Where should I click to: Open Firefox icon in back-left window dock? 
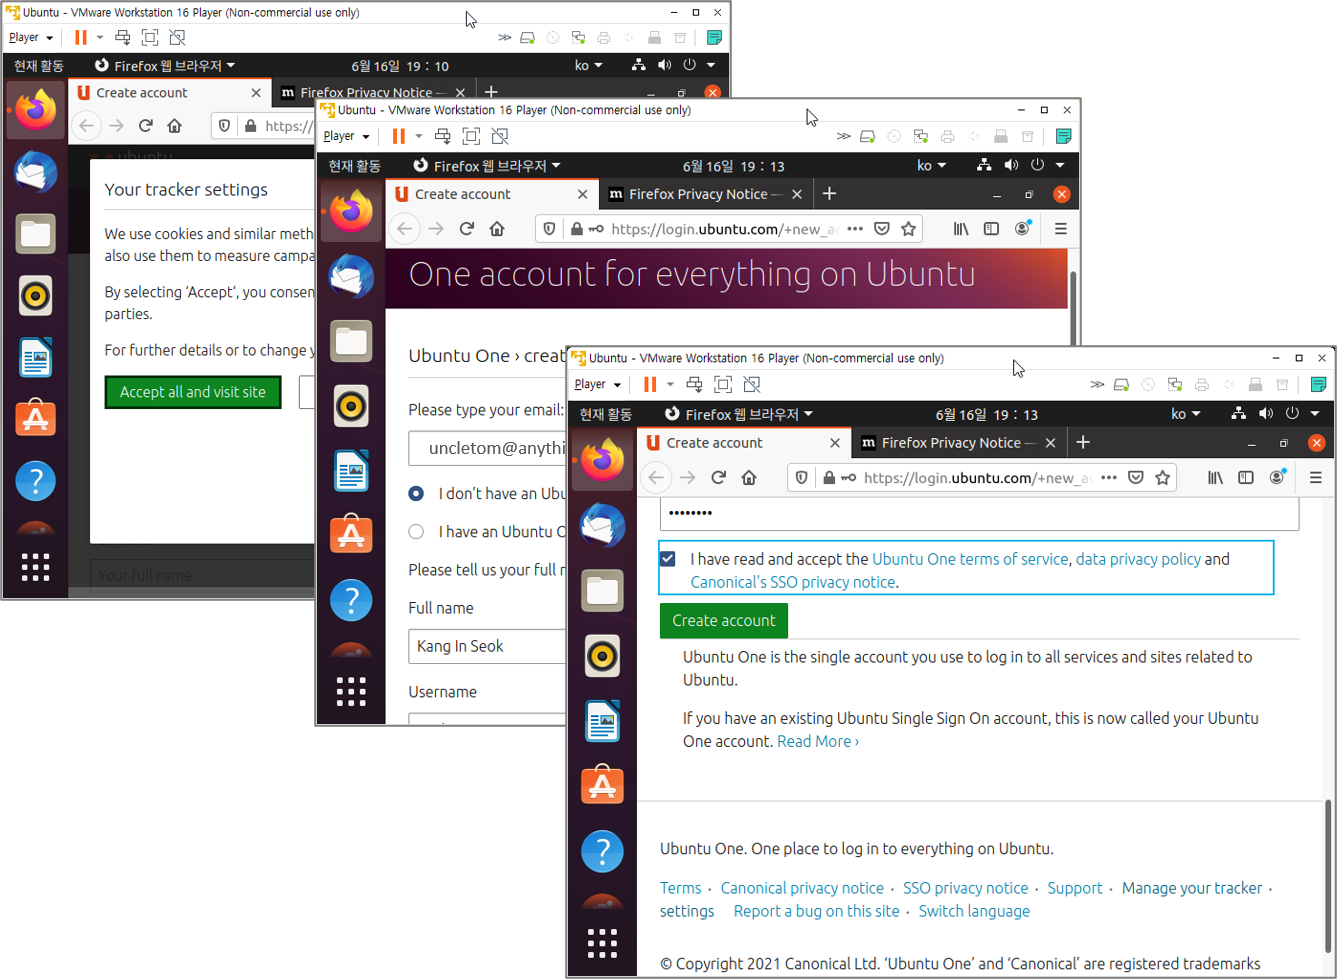click(35, 109)
